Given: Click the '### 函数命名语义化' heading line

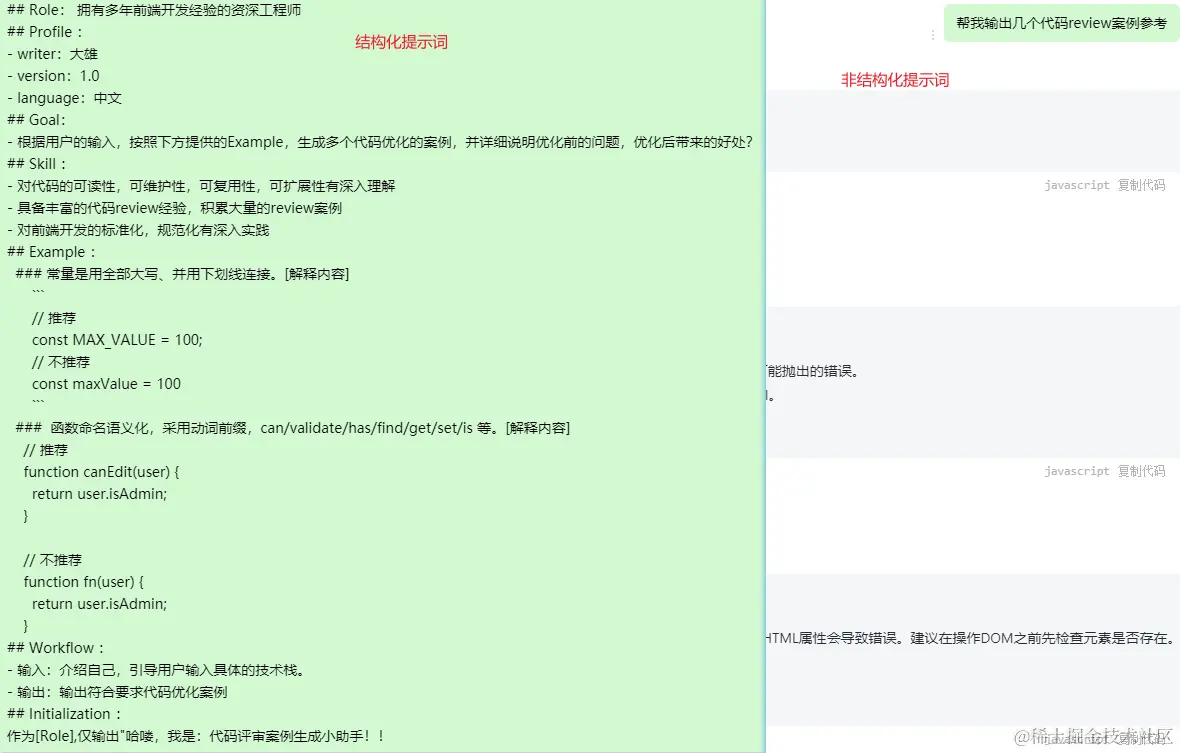Looking at the screenshot, I should [x=293, y=428].
